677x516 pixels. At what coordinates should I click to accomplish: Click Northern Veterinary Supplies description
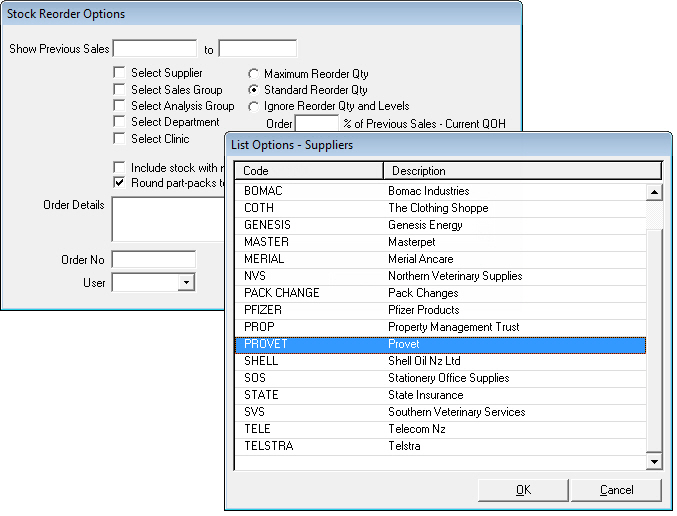[x=455, y=276]
